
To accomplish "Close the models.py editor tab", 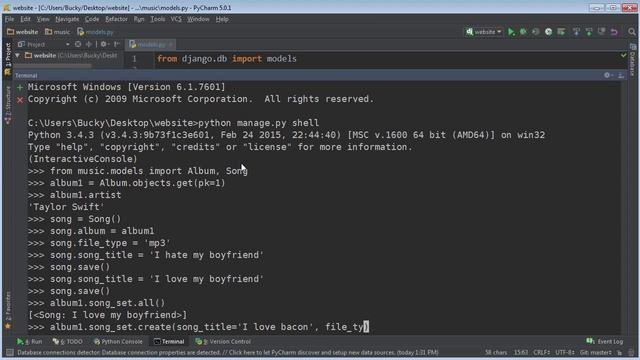I will (171, 44).
